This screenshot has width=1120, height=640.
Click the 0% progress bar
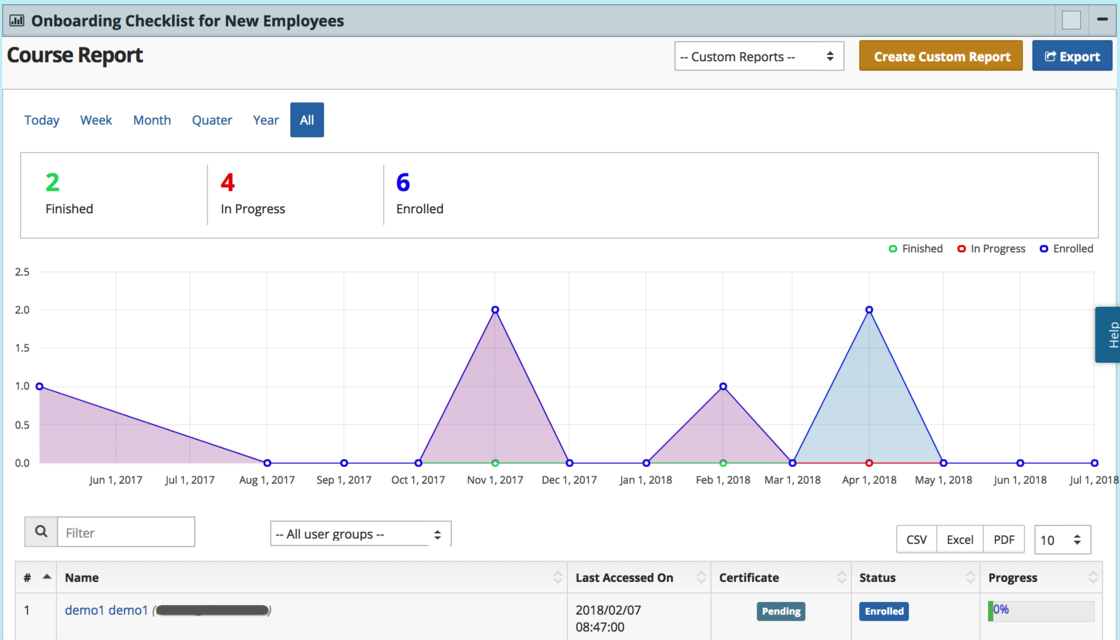(1041, 611)
